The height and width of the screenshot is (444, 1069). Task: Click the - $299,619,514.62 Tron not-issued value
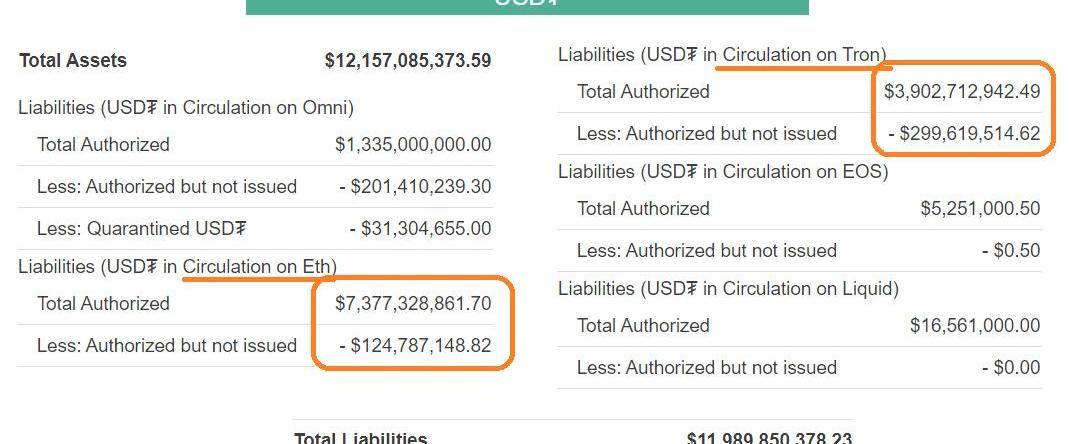pos(964,133)
